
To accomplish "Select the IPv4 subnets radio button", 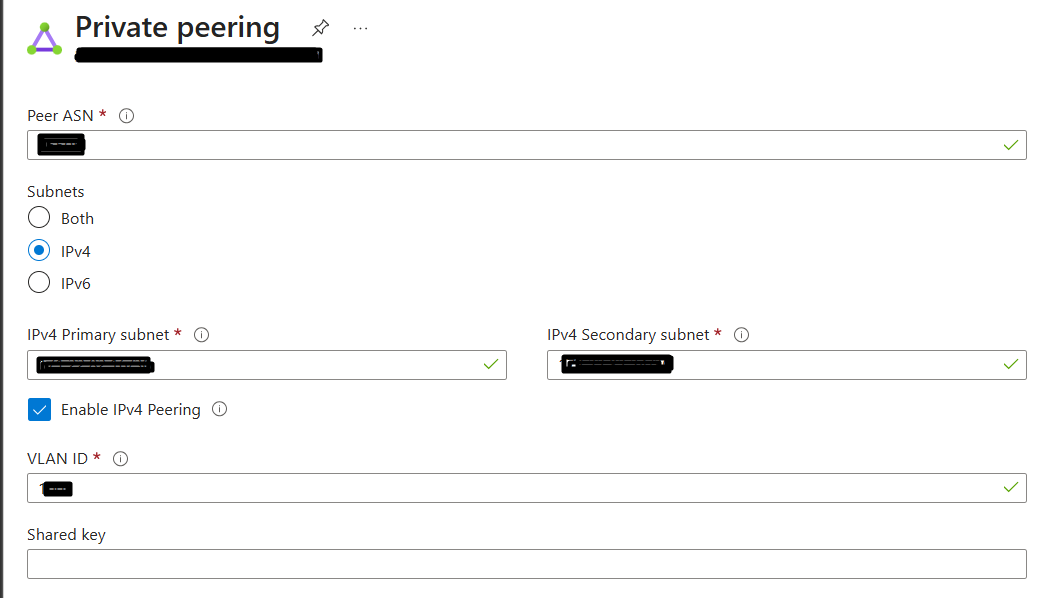I will pyautogui.click(x=39, y=250).
